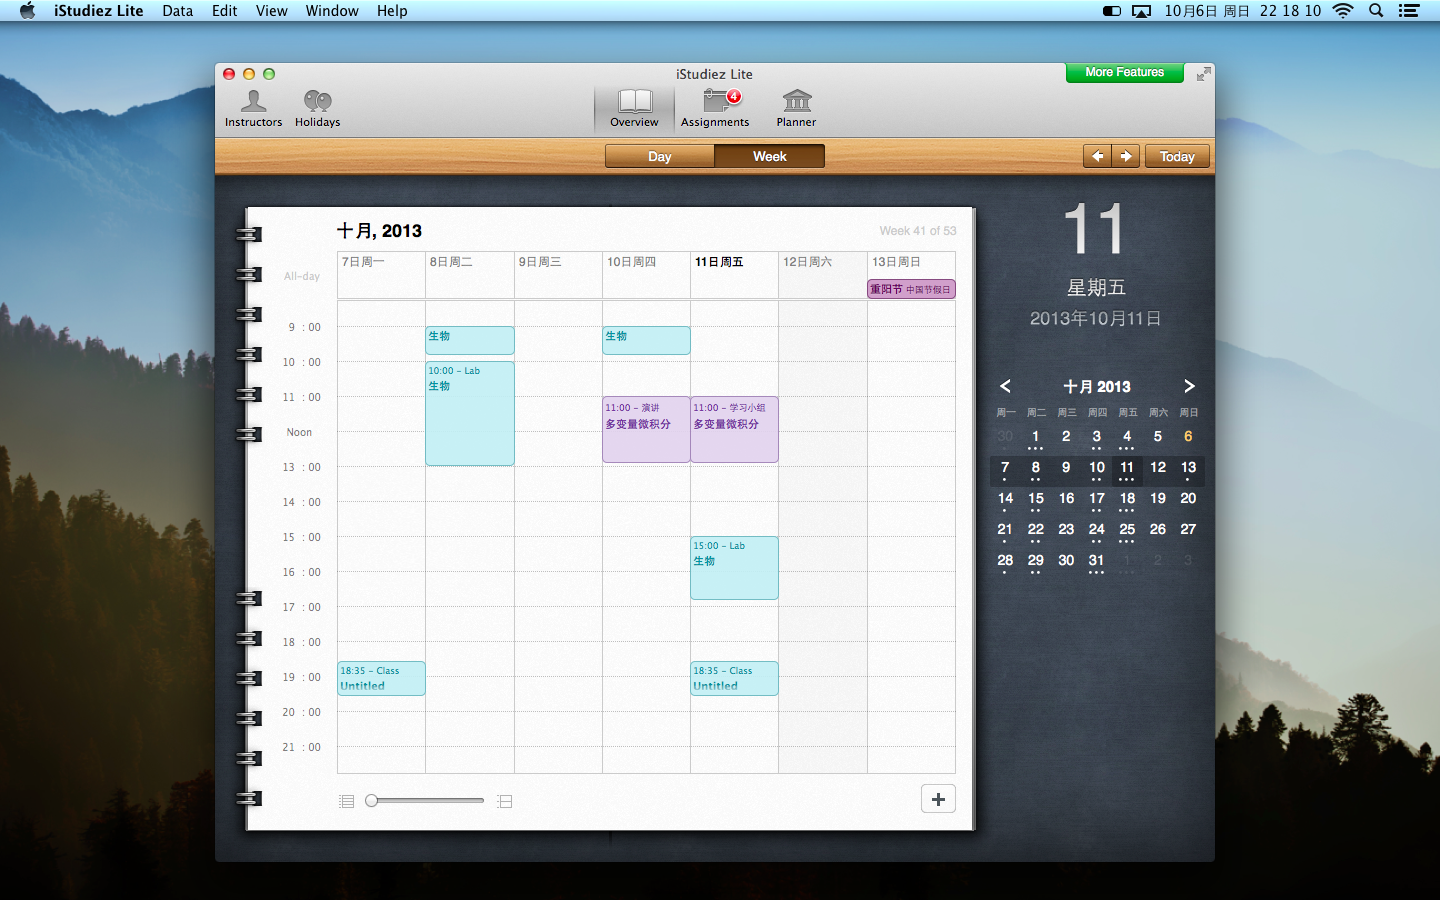The image size is (1440, 900).
Task: Open the Window menu
Action: [332, 11]
